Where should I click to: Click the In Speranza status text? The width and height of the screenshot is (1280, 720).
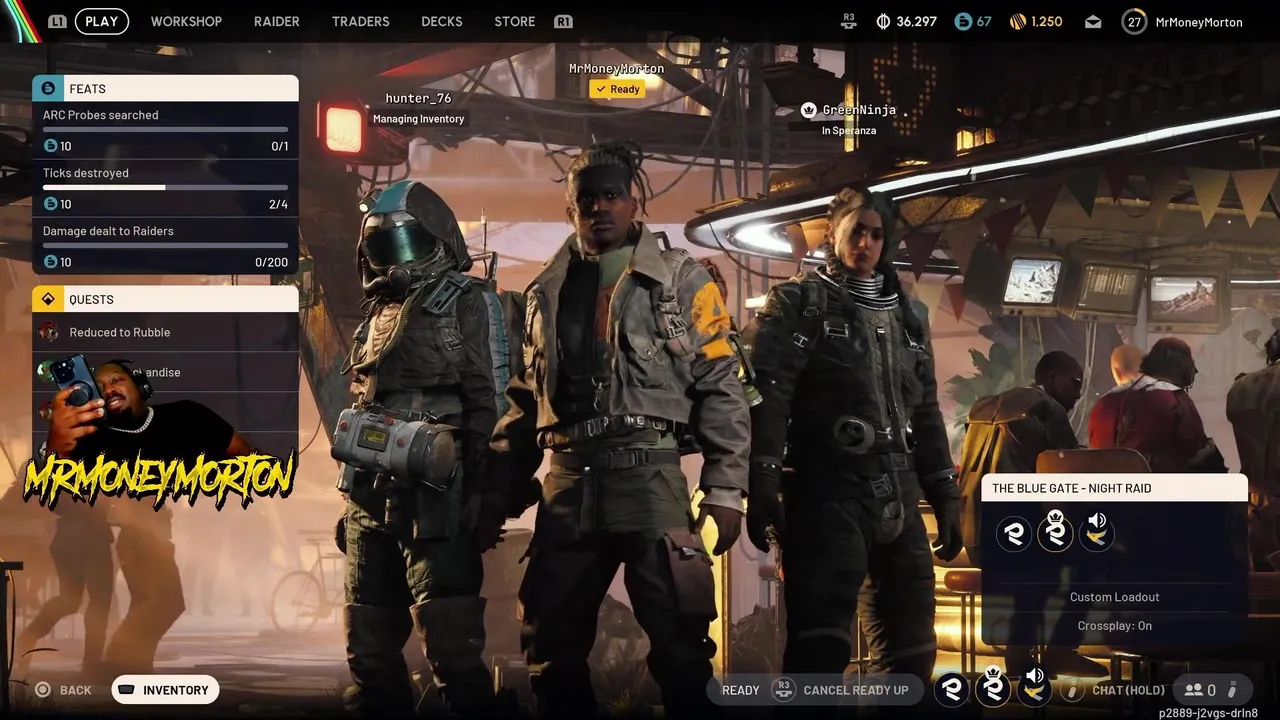pyautogui.click(x=848, y=131)
